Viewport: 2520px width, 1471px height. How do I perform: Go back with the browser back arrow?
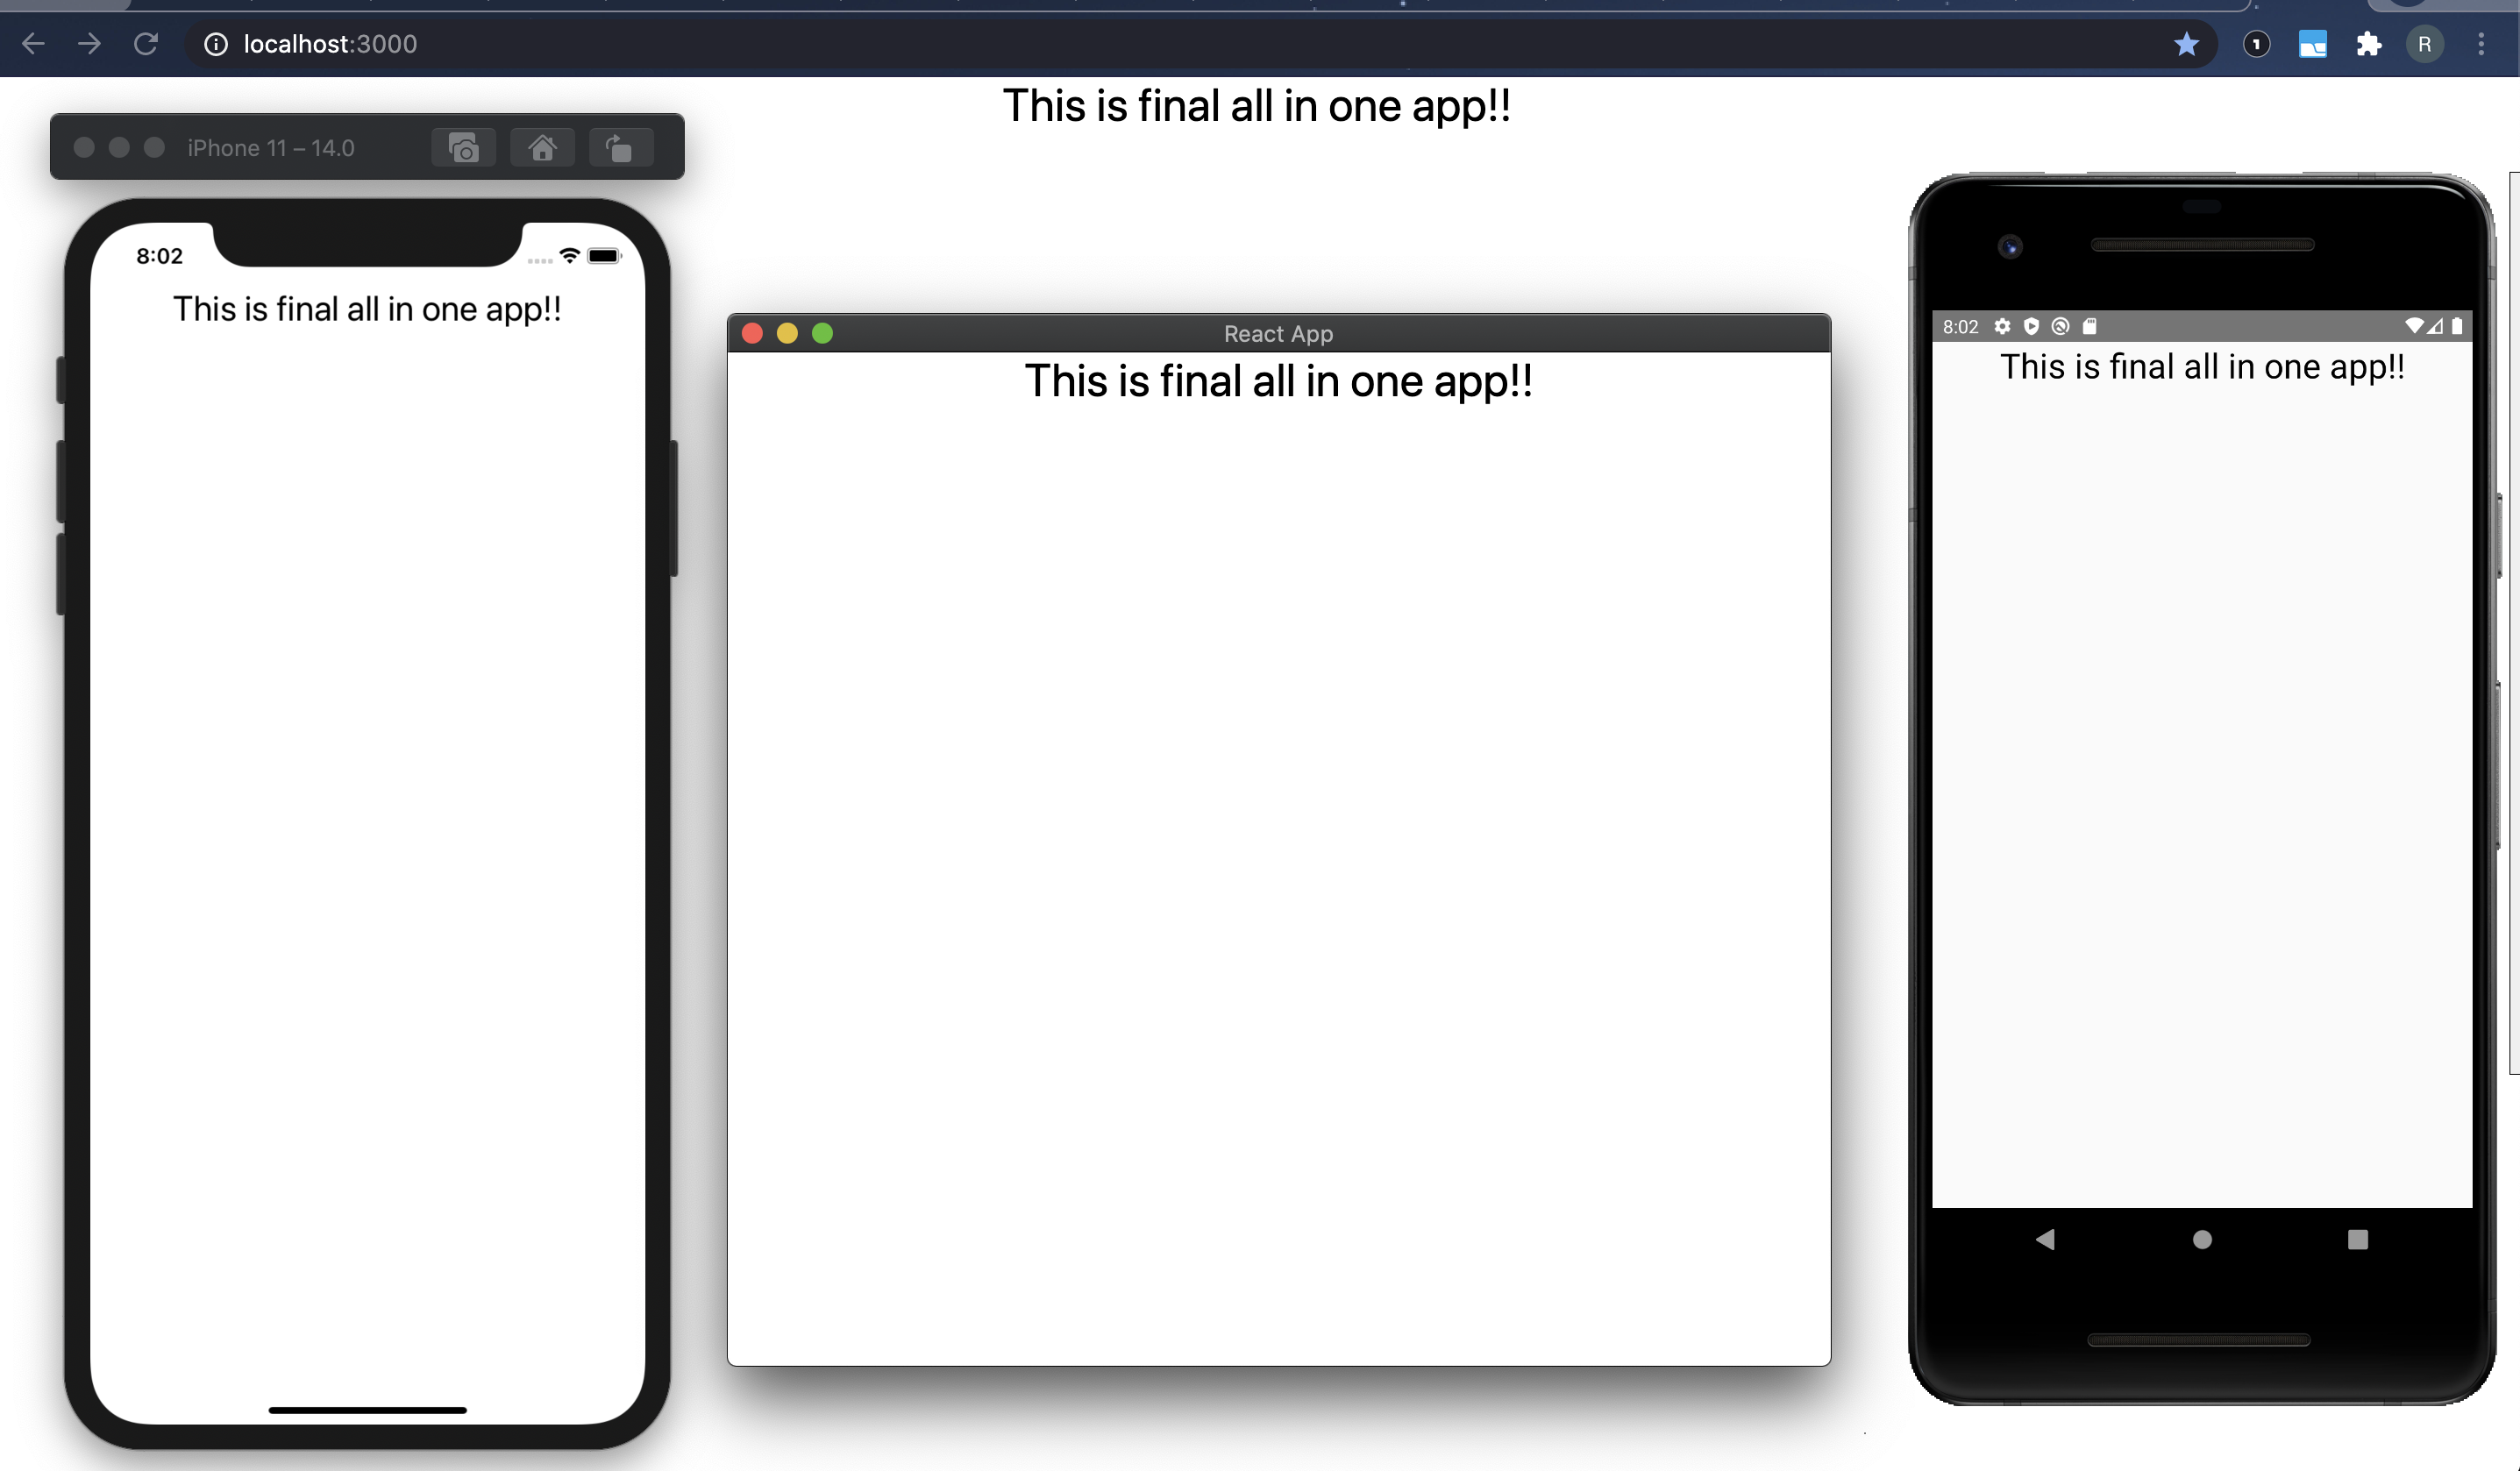(x=33, y=44)
